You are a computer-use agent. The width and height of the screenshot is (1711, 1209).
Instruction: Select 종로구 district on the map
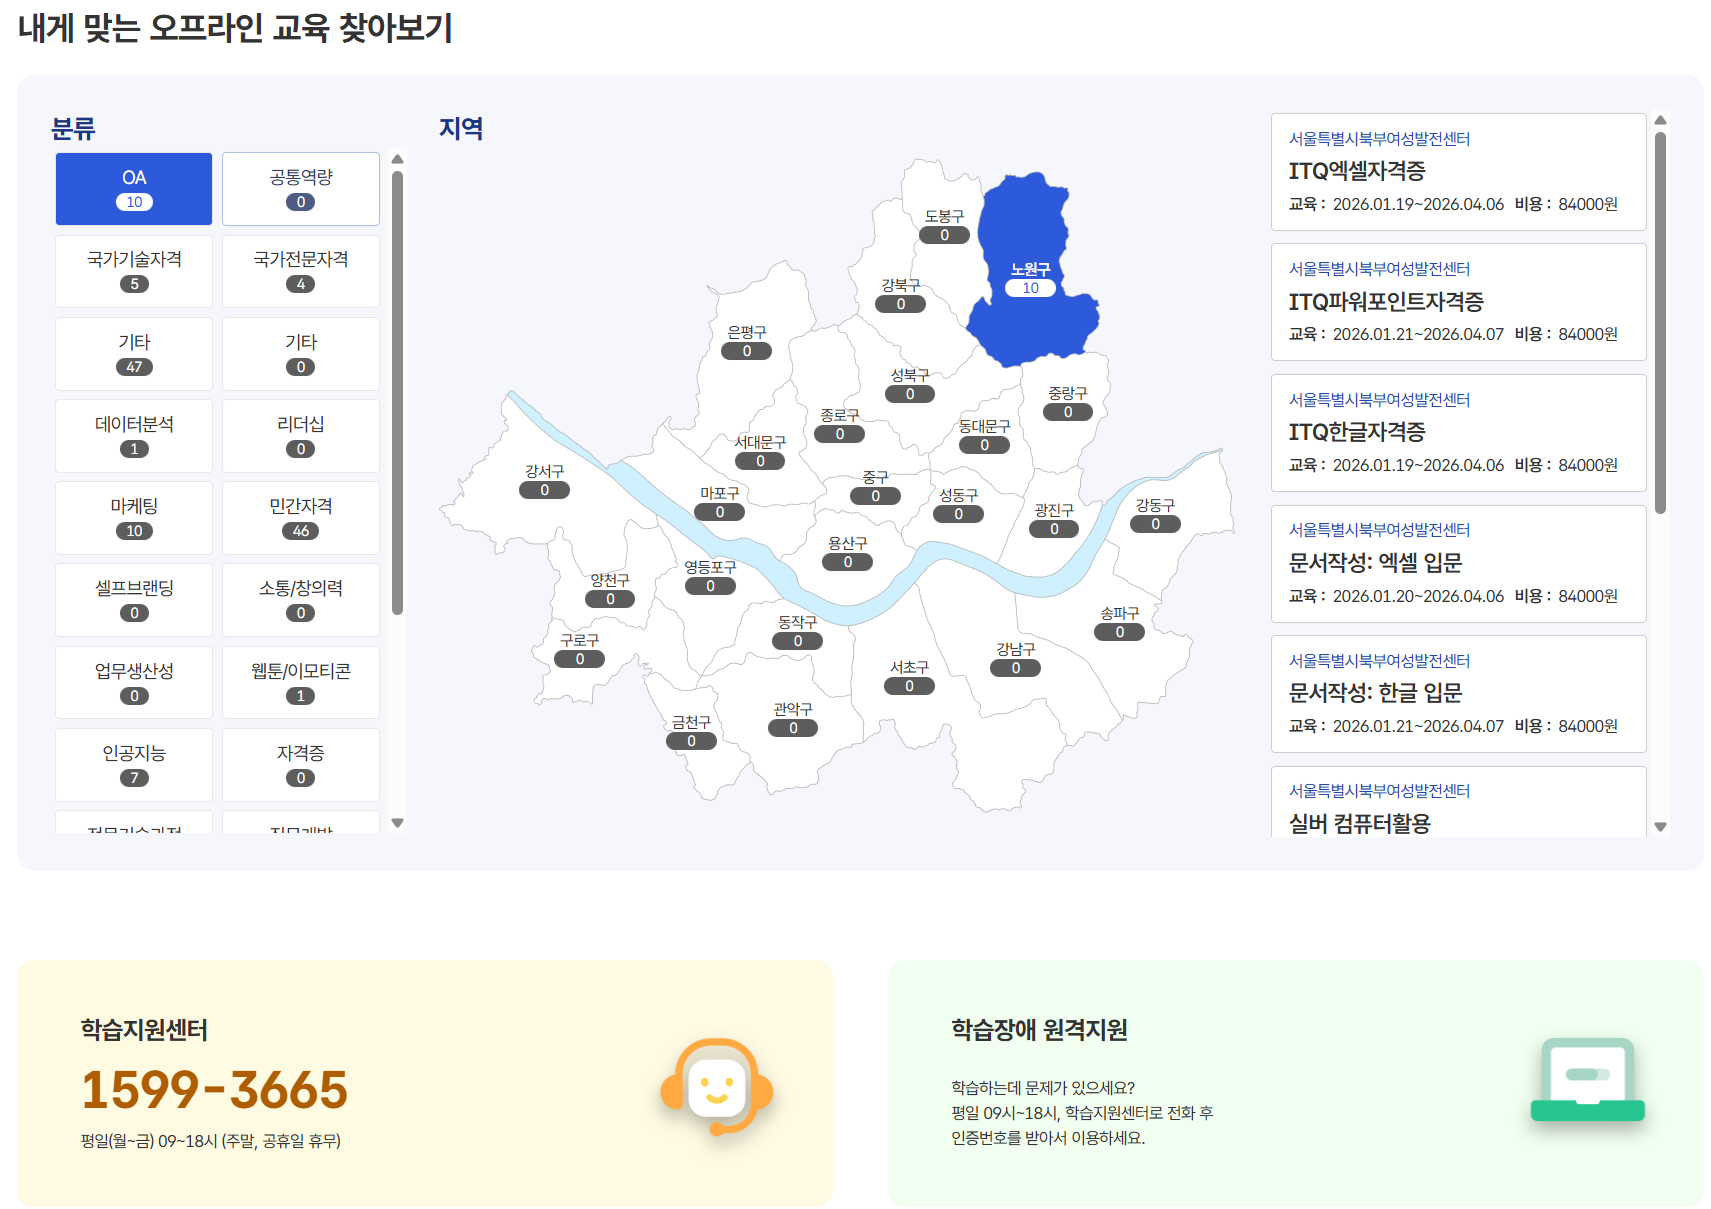coord(839,425)
